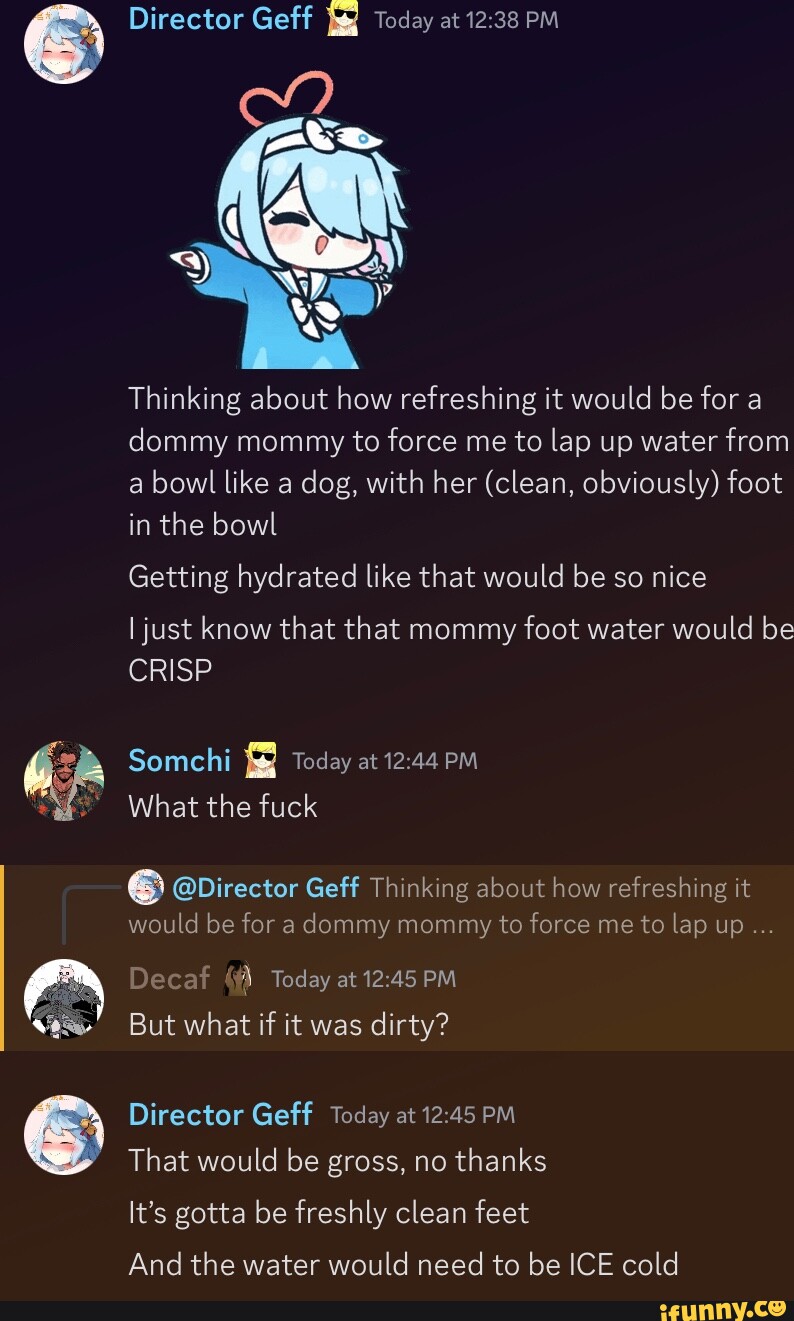Image resolution: width=794 pixels, height=1321 pixels.
Task: Click Director Geff's avatar on the first message
Action: click(63, 44)
